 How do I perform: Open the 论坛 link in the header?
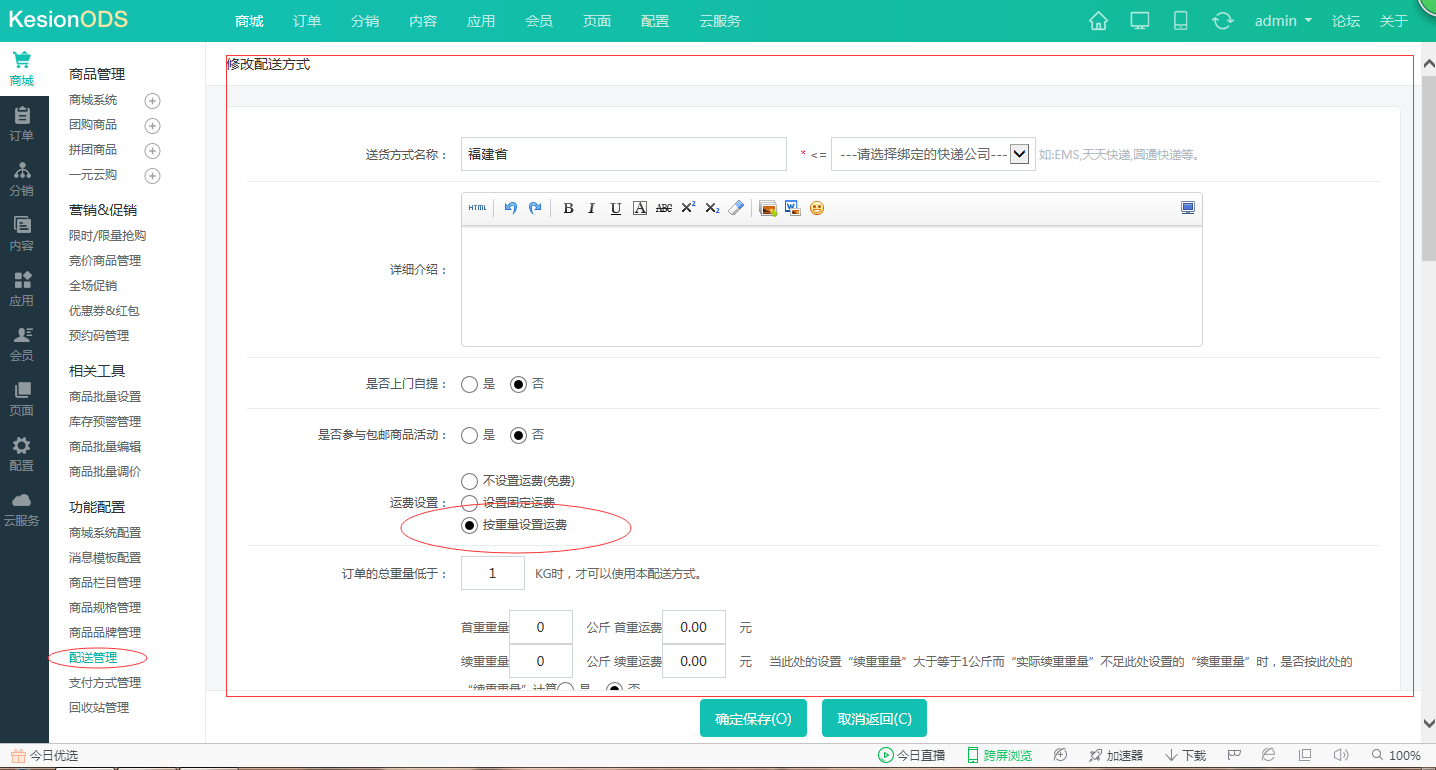point(1346,21)
